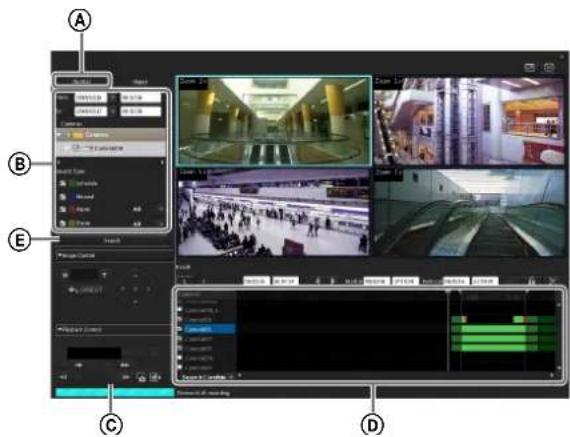Step to the next frame

tap(126, 377)
